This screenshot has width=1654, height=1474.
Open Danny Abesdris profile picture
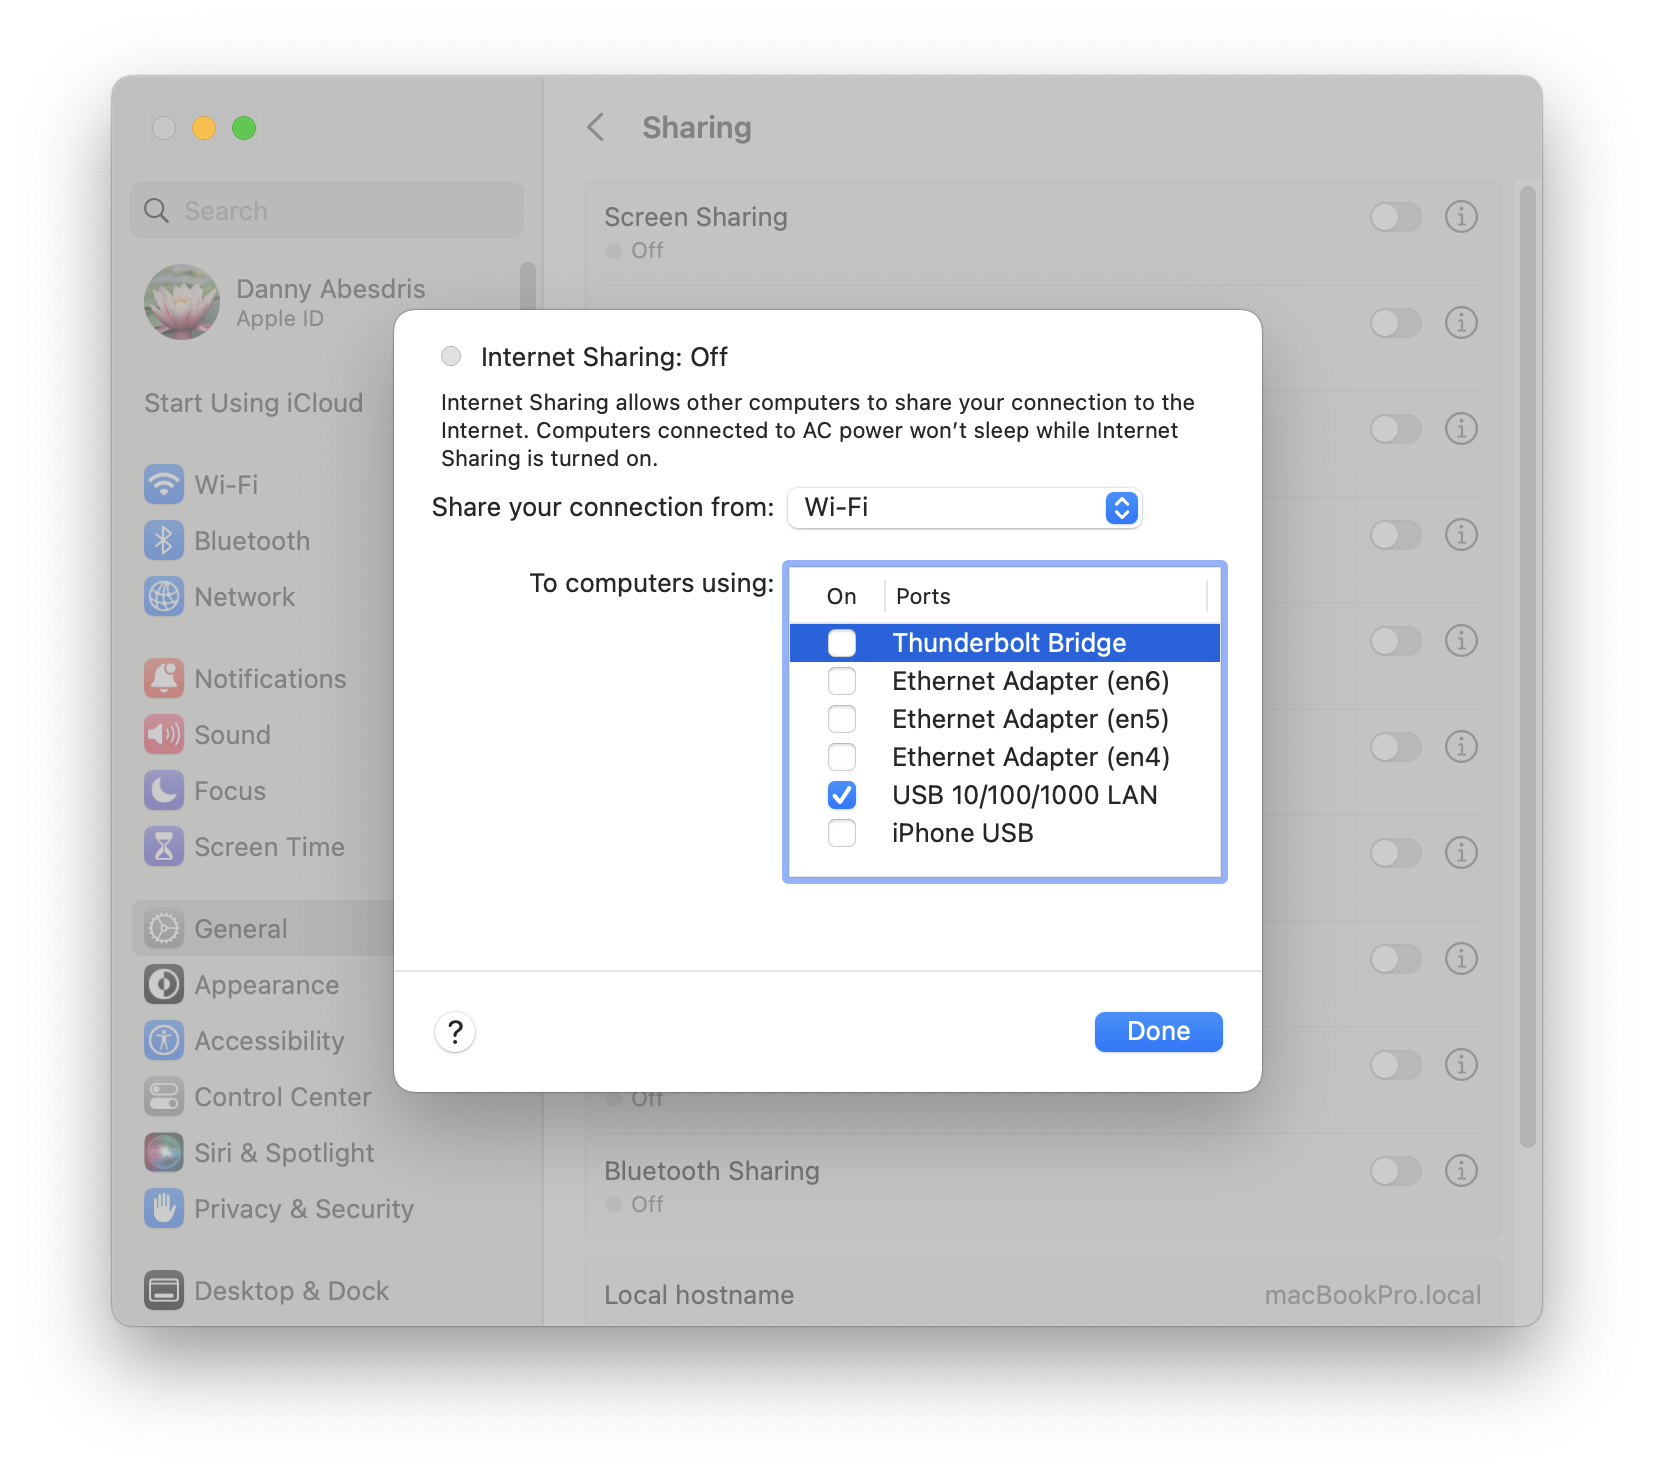point(181,302)
